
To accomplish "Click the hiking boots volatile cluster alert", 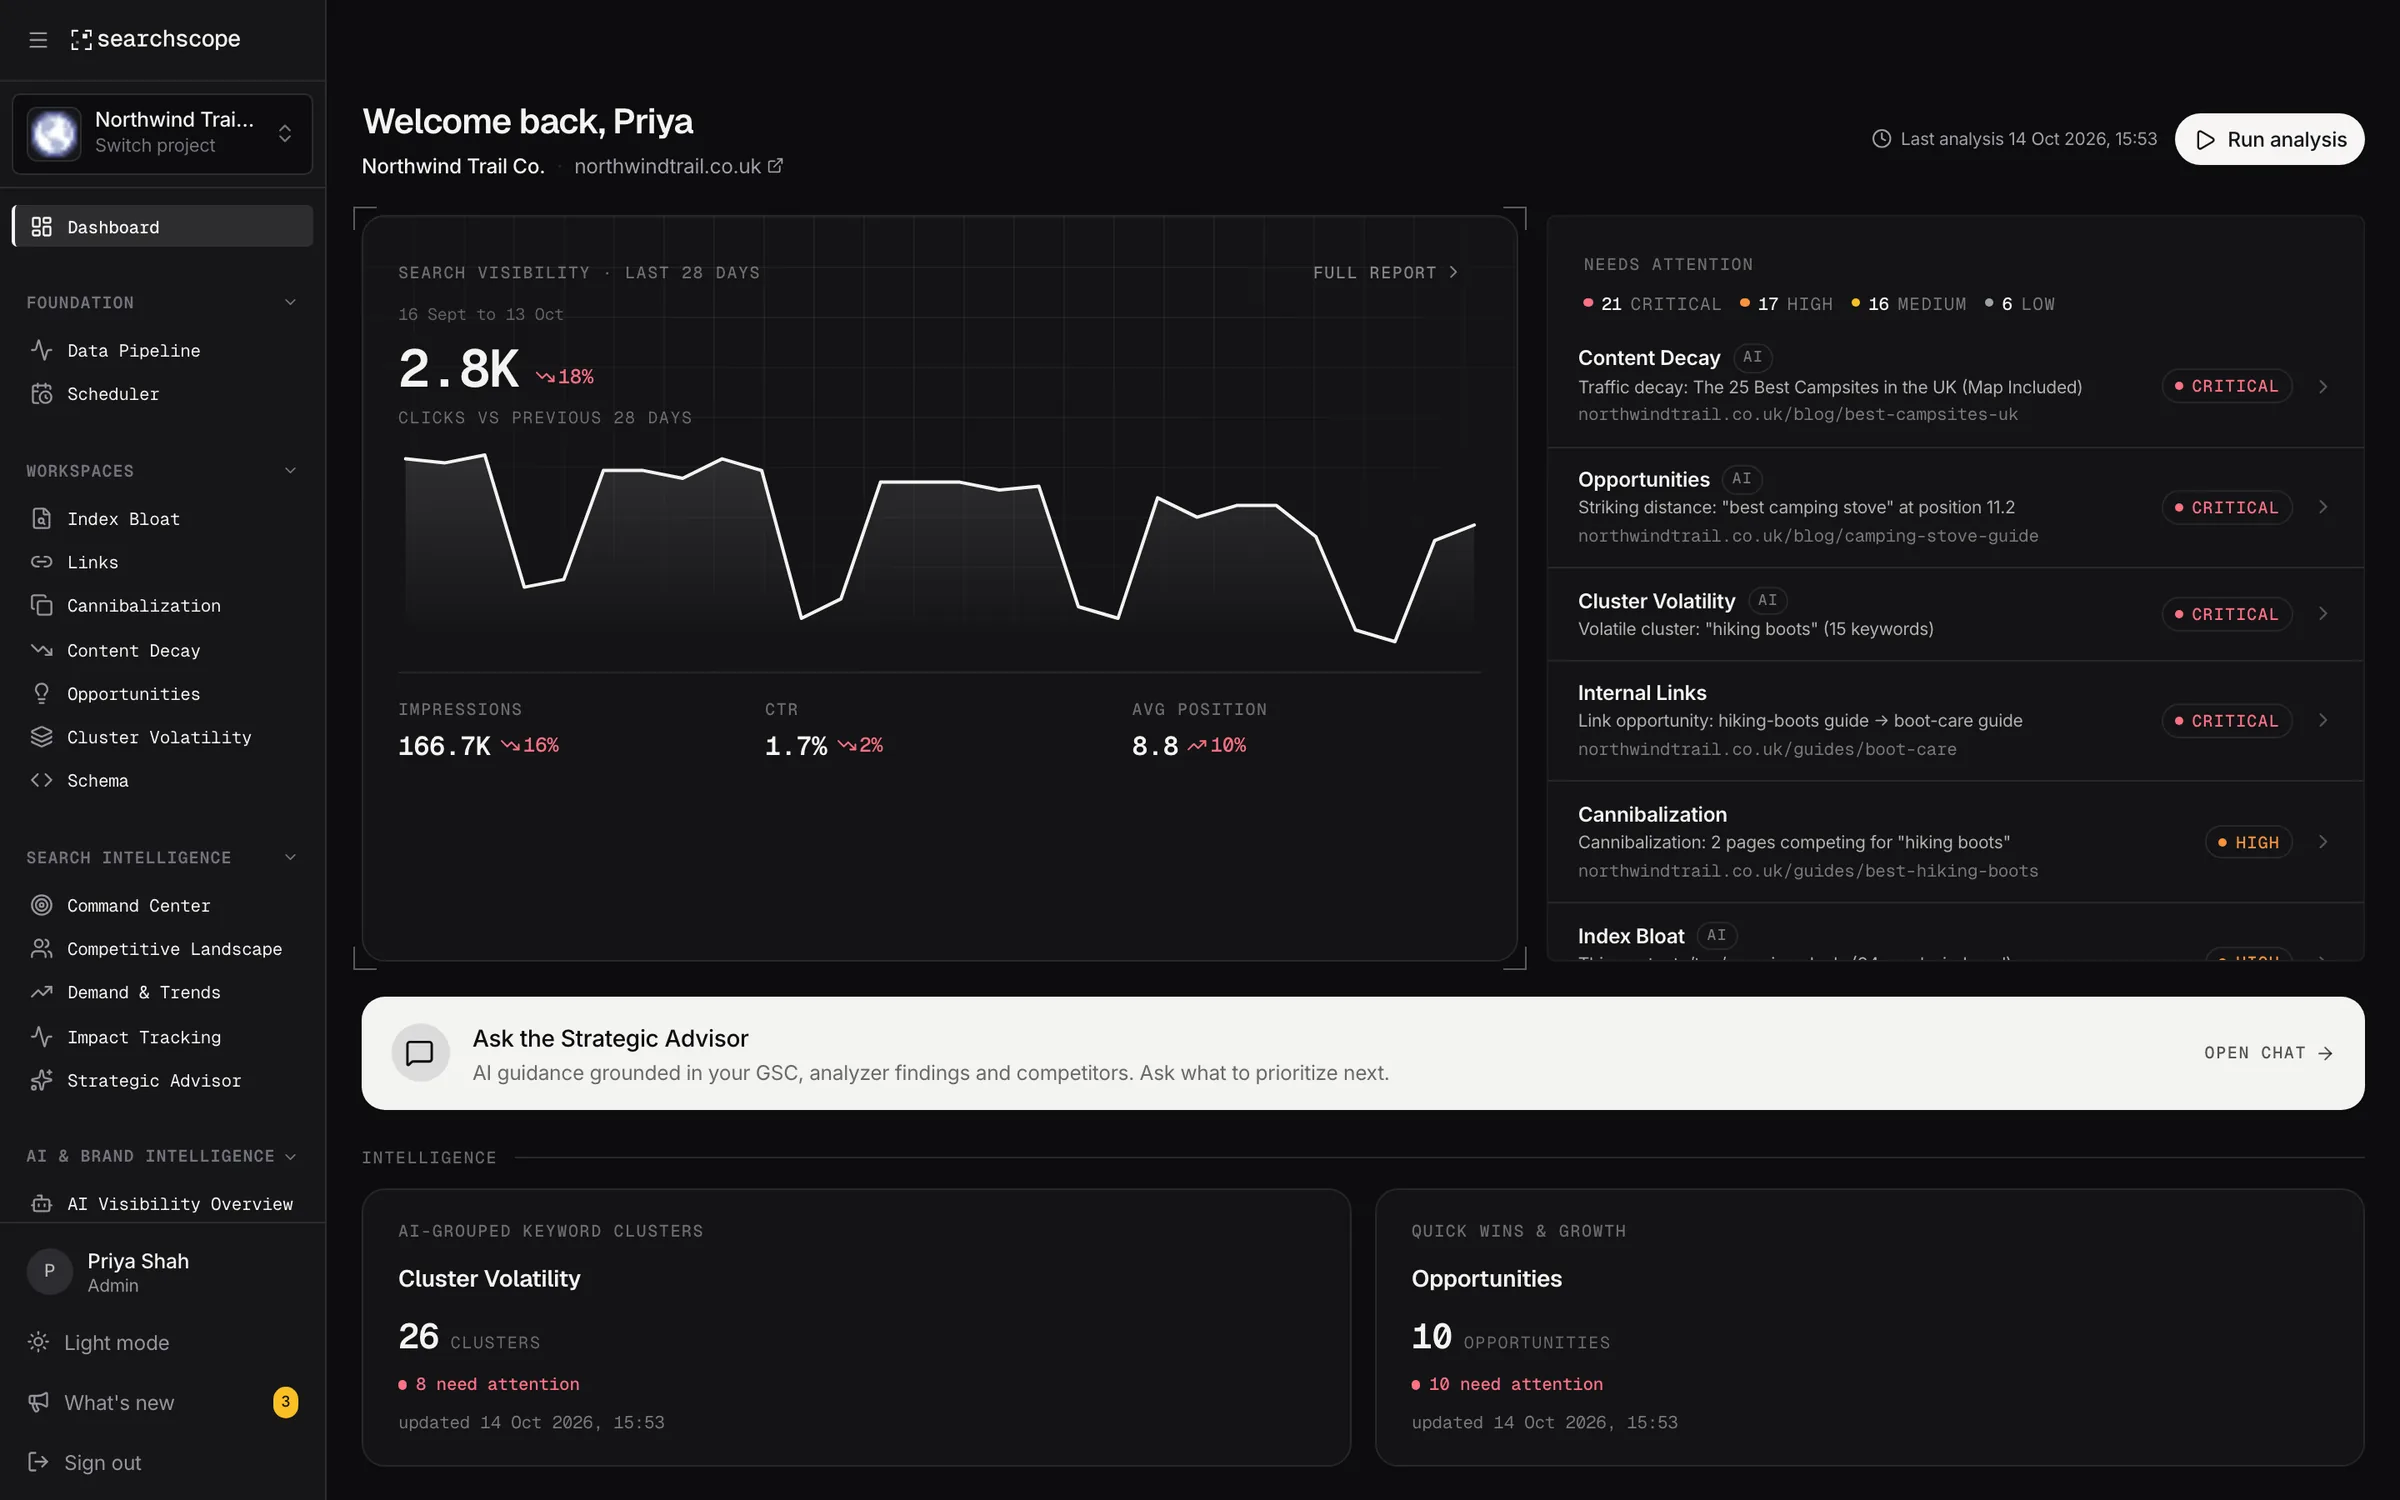I will 1955,613.
